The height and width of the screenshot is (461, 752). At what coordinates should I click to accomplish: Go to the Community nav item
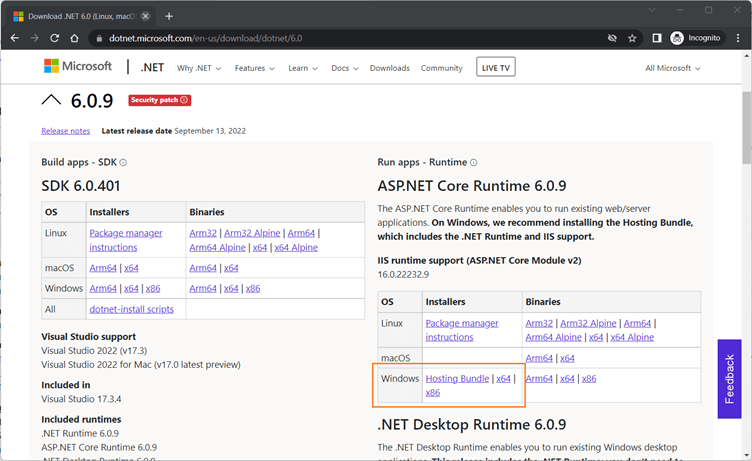[x=441, y=68]
